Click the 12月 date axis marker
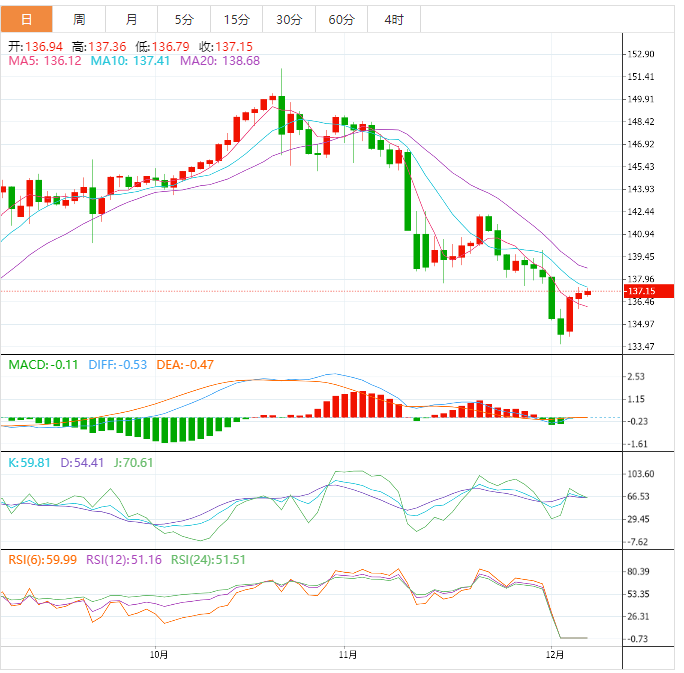Image resolution: width=684 pixels, height=673 pixels. coord(555,655)
